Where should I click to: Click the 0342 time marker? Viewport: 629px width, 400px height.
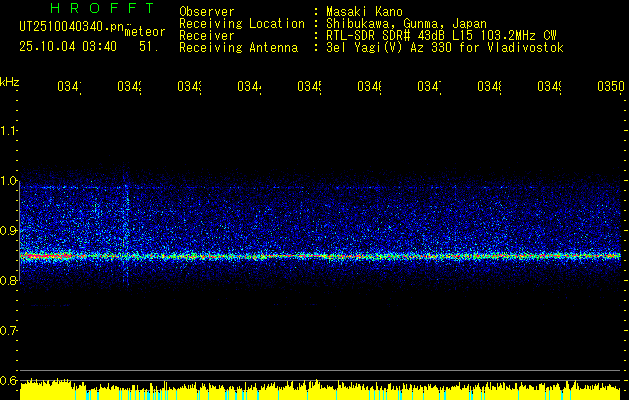coord(130,86)
